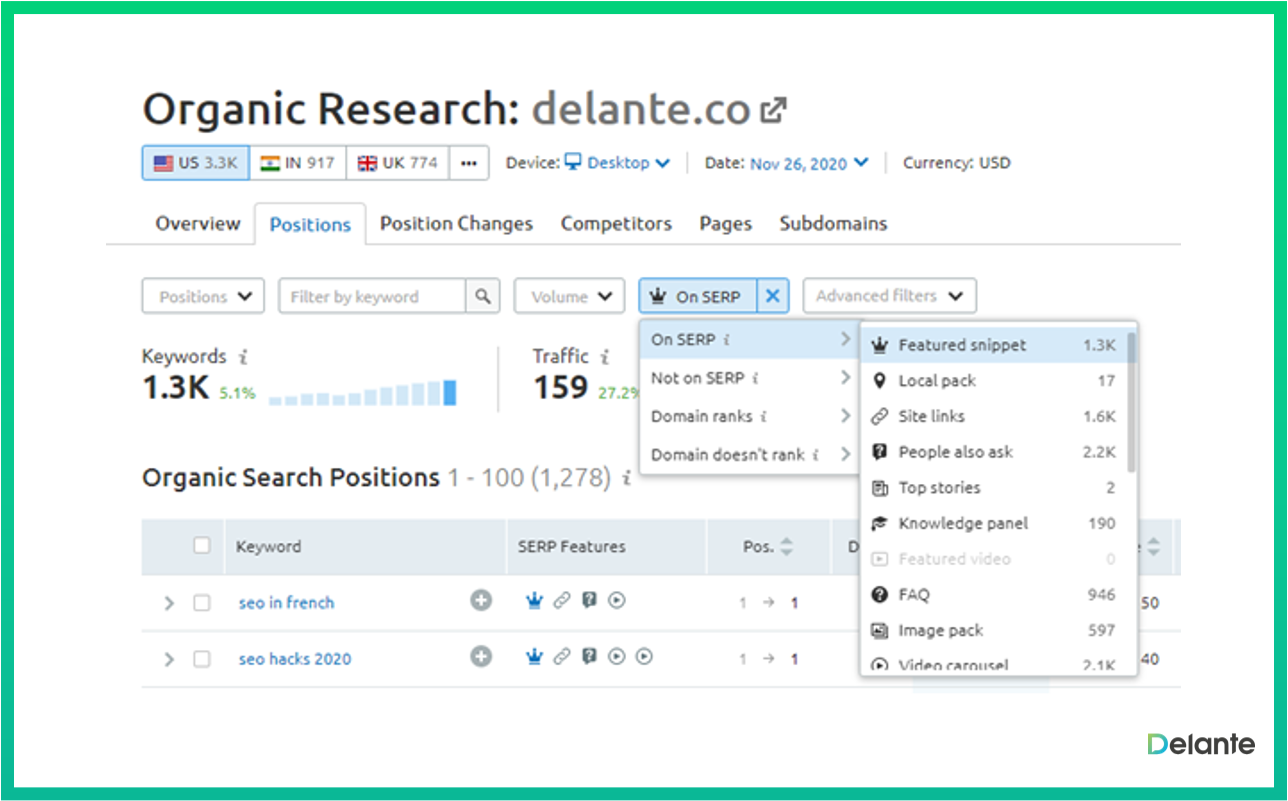
Task: Click the Keywords trend bar chart
Action: coord(362,392)
